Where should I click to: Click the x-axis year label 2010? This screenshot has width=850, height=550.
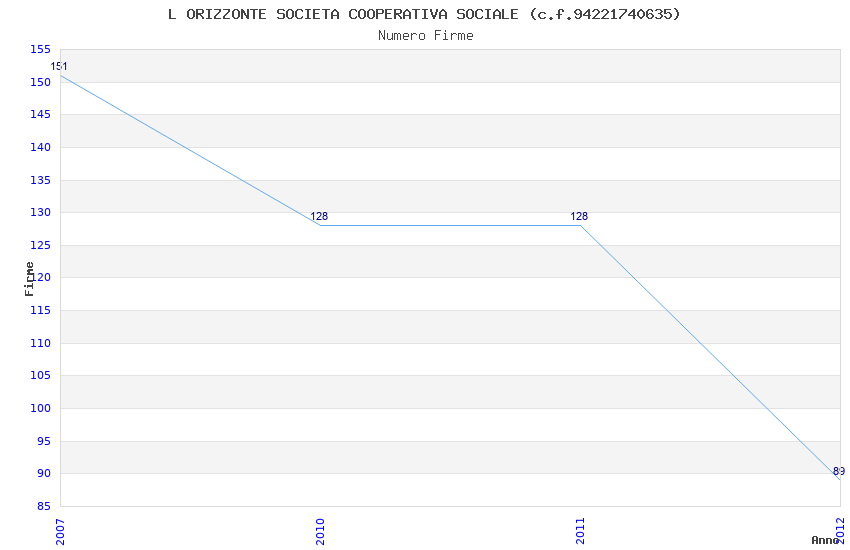(x=320, y=532)
